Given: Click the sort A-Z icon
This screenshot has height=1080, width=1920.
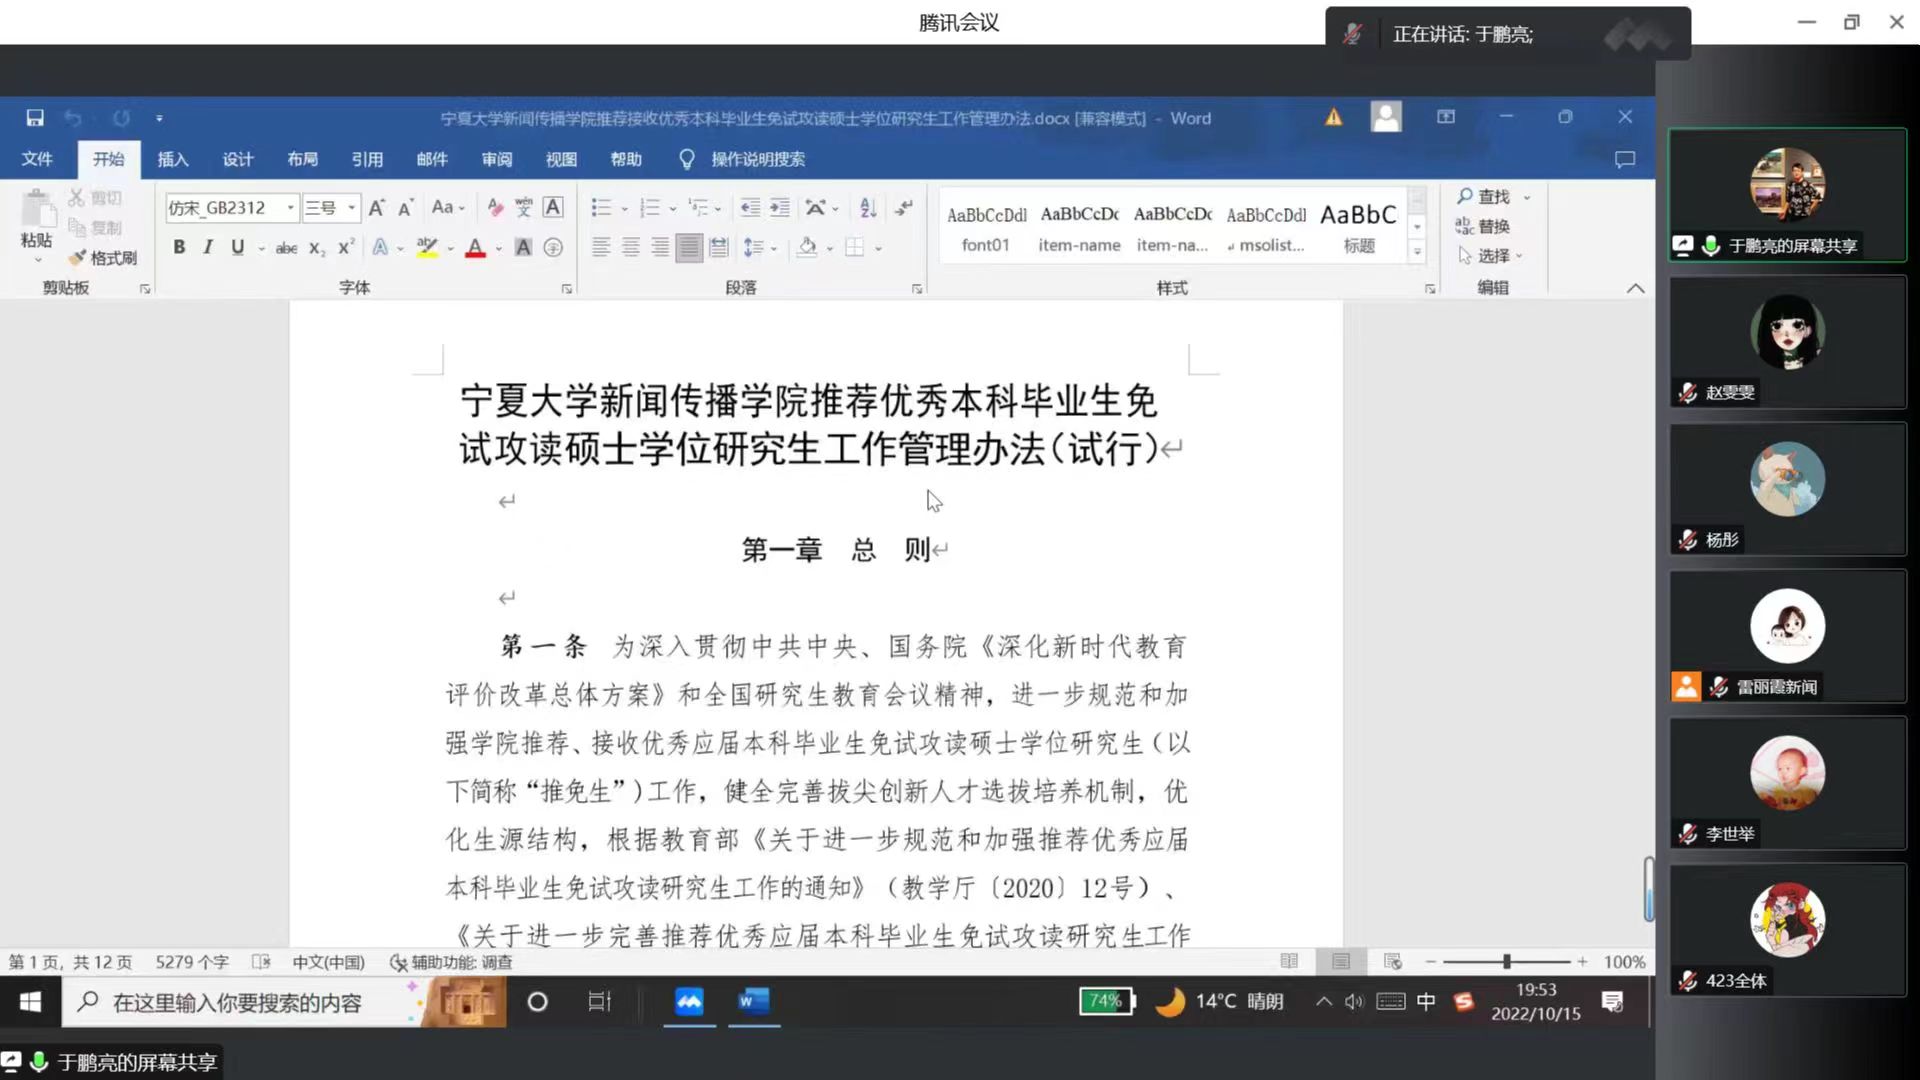Looking at the screenshot, I should [x=868, y=208].
